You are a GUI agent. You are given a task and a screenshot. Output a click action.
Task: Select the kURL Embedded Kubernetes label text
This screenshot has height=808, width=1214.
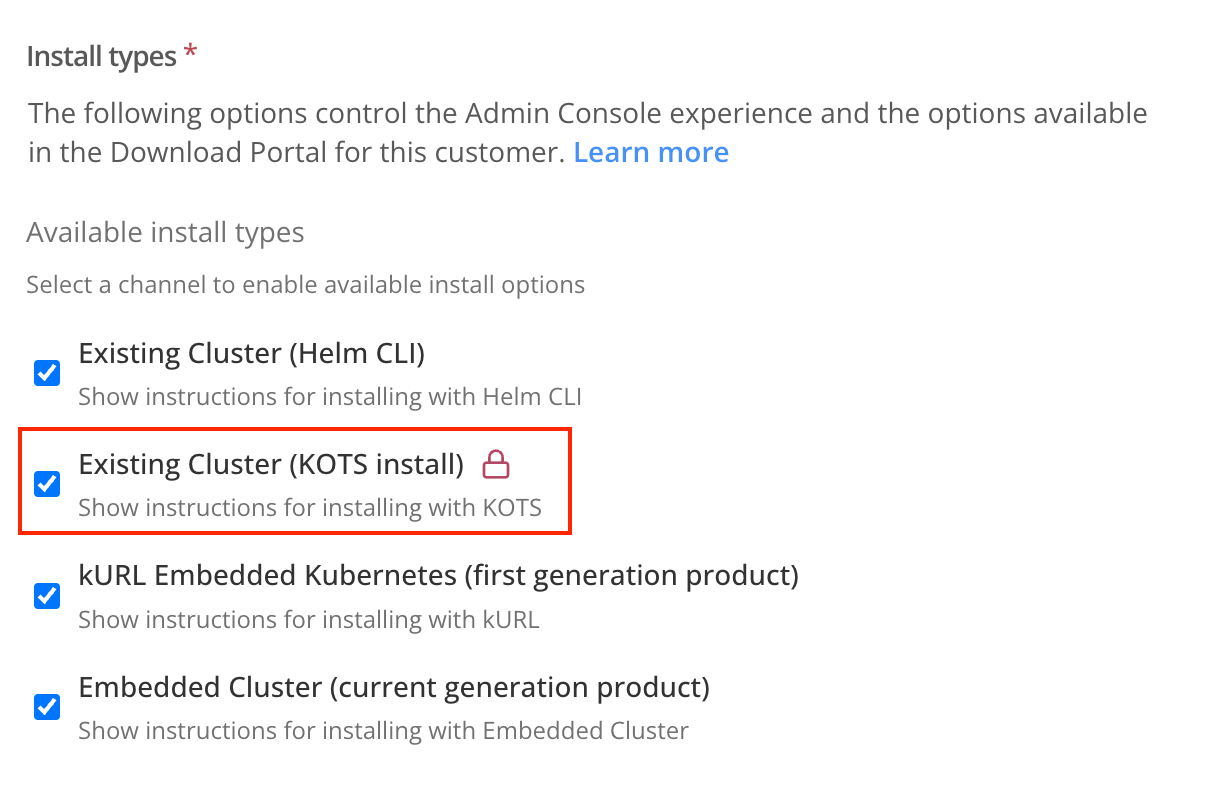[437, 575]
